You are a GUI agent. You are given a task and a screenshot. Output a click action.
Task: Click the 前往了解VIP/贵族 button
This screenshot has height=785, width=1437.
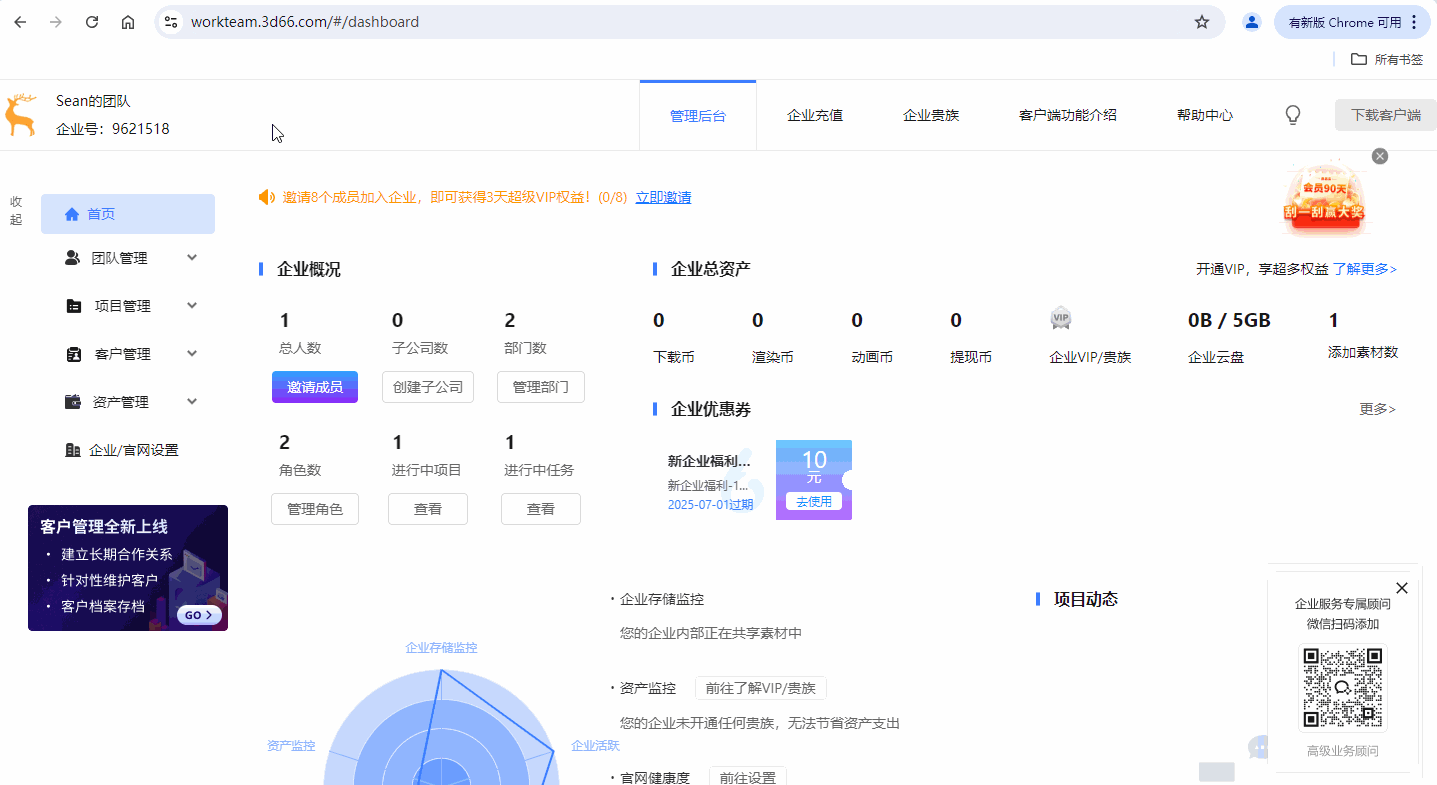[761, 688]
